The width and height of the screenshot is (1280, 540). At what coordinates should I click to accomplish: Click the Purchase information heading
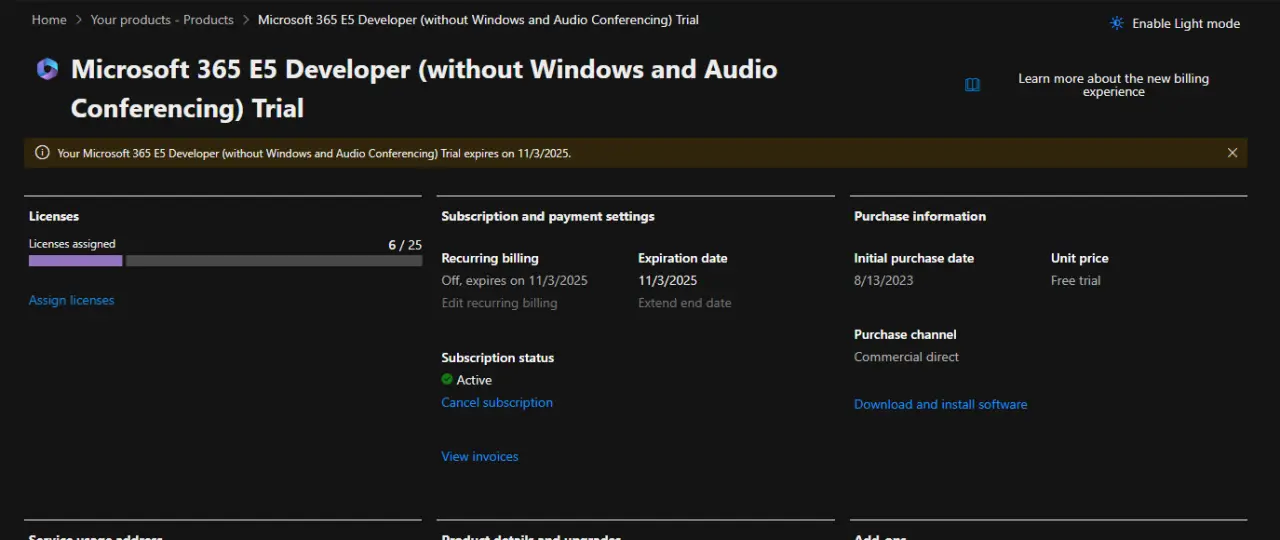920,216
